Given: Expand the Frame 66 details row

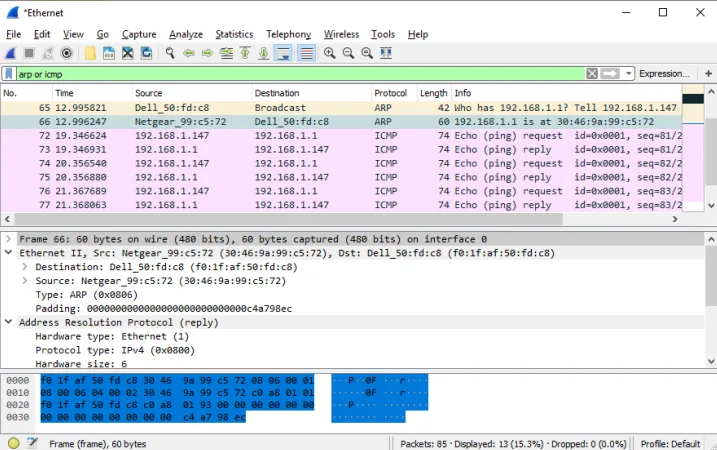Looking at the screenshot, I should coord(8,239).
